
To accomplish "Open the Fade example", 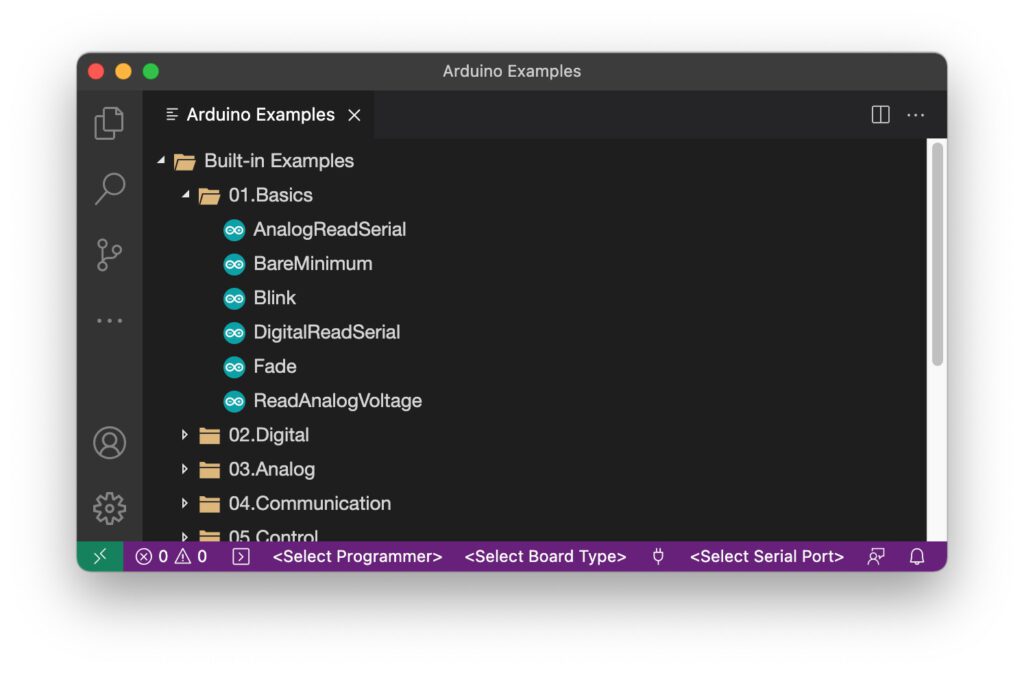I will (x=275, y=367).
